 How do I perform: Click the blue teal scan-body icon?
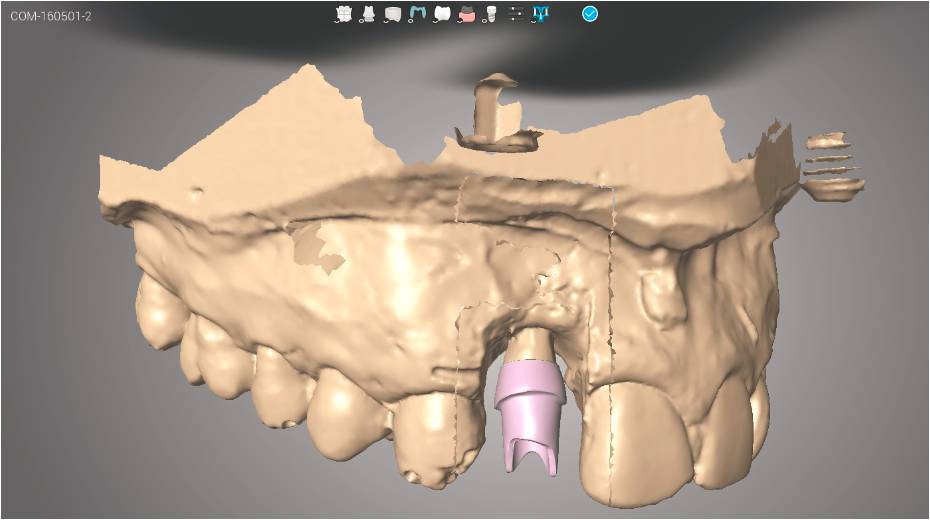click(541, 14)
